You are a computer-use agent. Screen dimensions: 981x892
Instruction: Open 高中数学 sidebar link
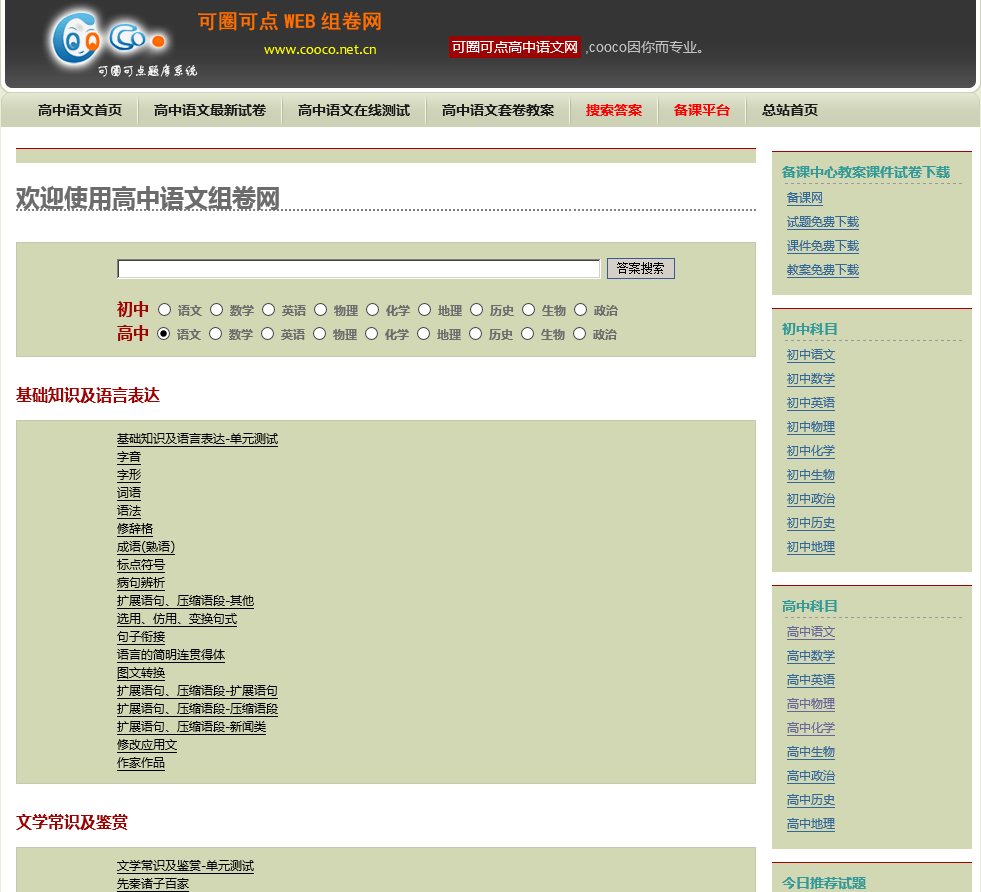click(811, 656)
